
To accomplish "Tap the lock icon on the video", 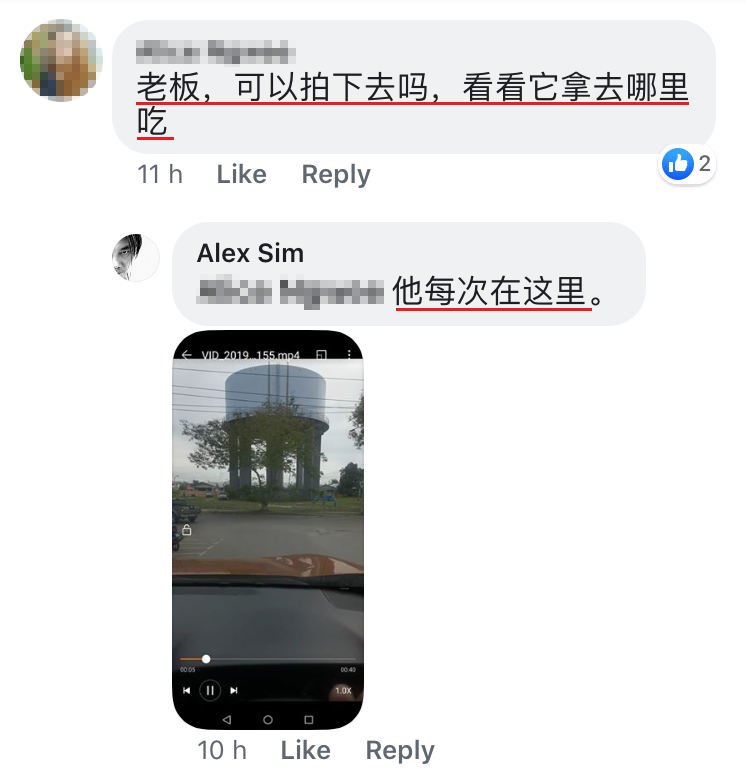I will point(186,530).
